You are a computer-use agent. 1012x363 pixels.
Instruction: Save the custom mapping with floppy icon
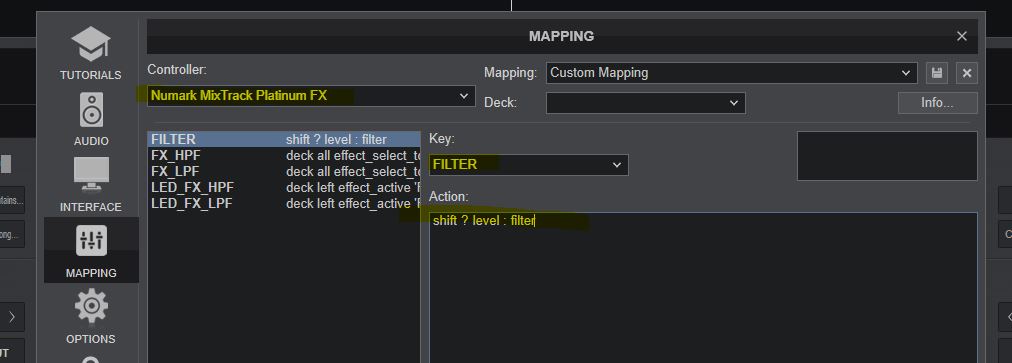[x=936, y=73]
